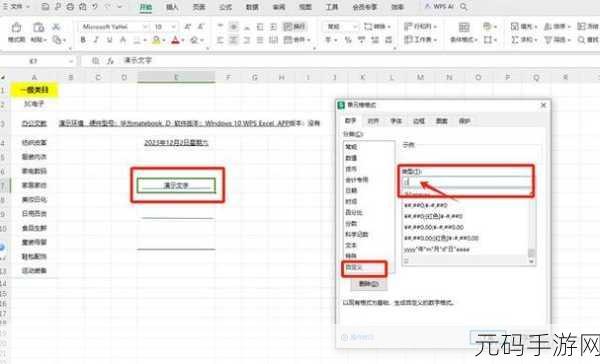Select cell with 演示文字
The width and height of the screenshot is (600, 364).
(176, 185)
